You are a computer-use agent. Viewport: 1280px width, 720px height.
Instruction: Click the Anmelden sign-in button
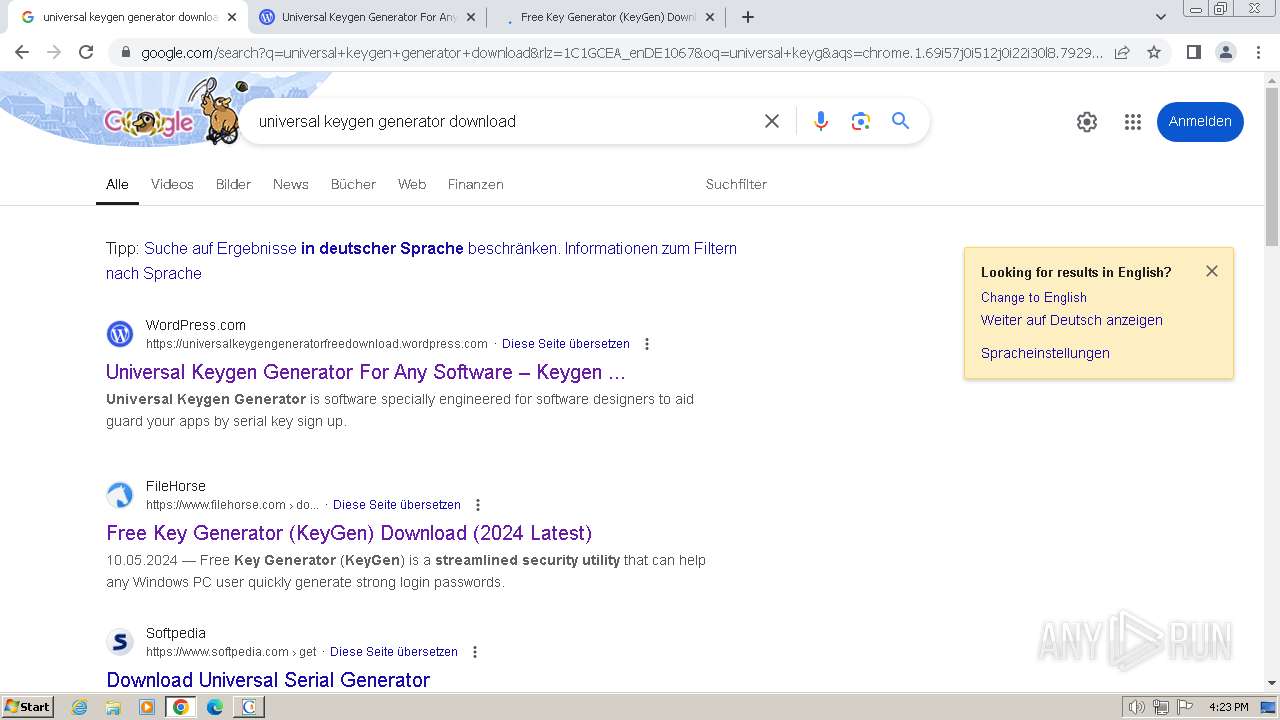click(x=1200, y=121)
